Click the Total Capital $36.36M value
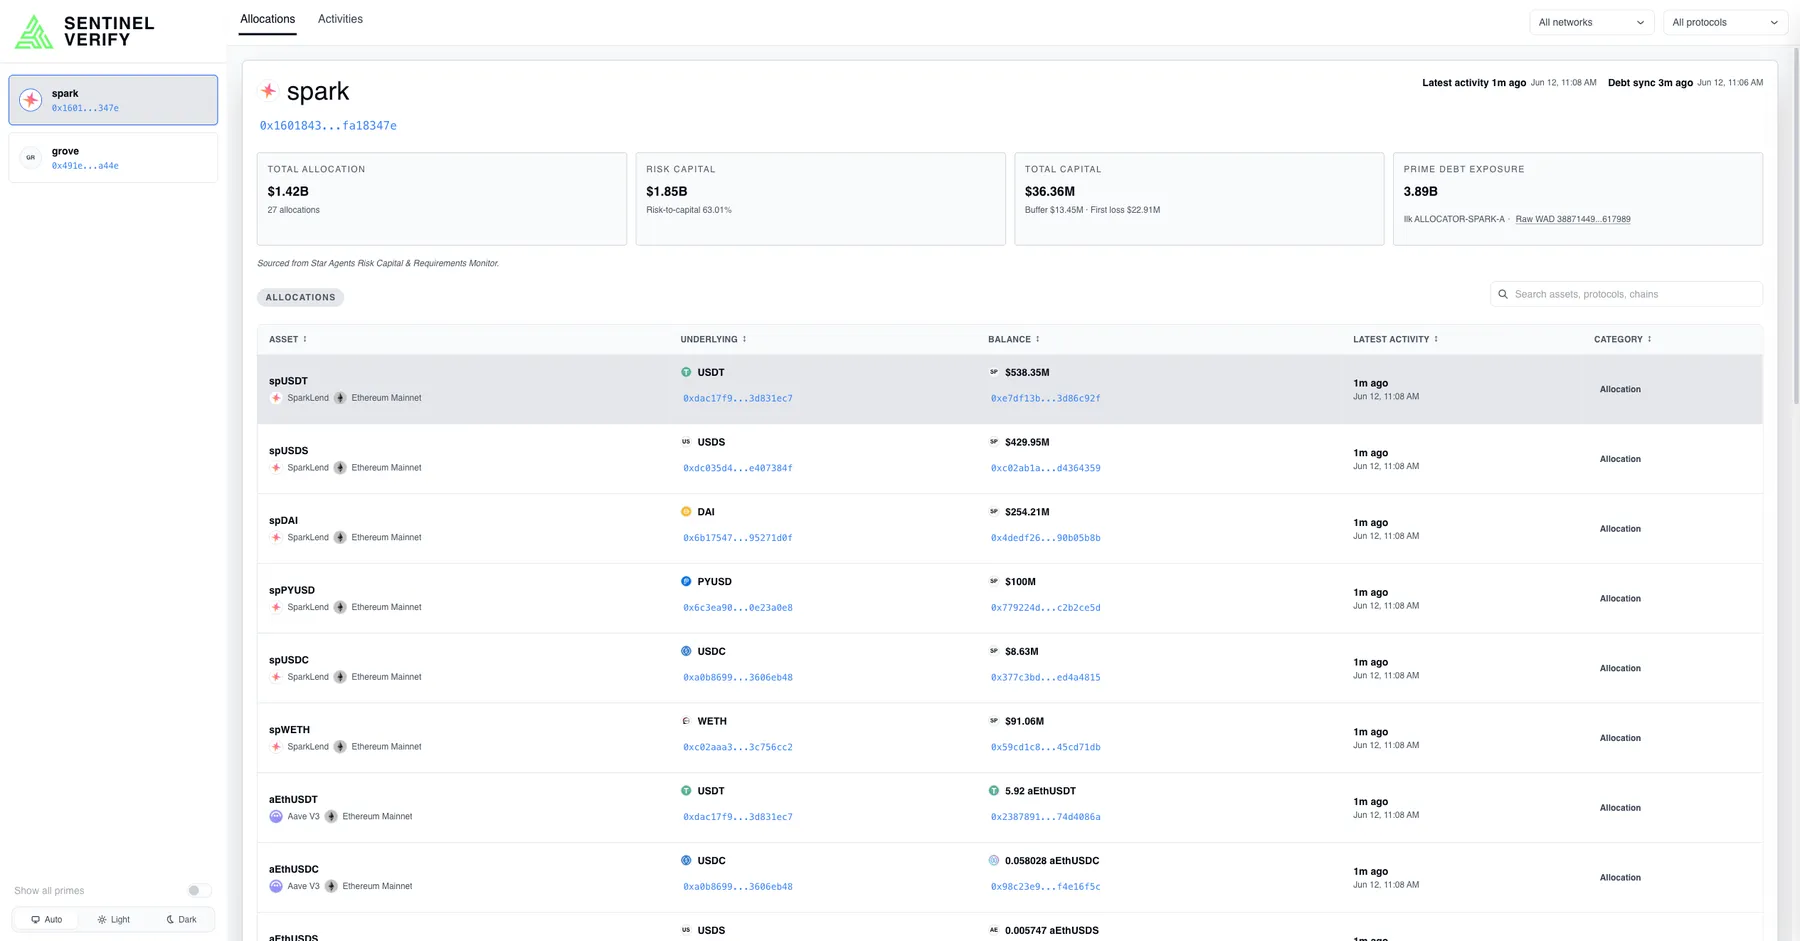 click(1050, 191)
